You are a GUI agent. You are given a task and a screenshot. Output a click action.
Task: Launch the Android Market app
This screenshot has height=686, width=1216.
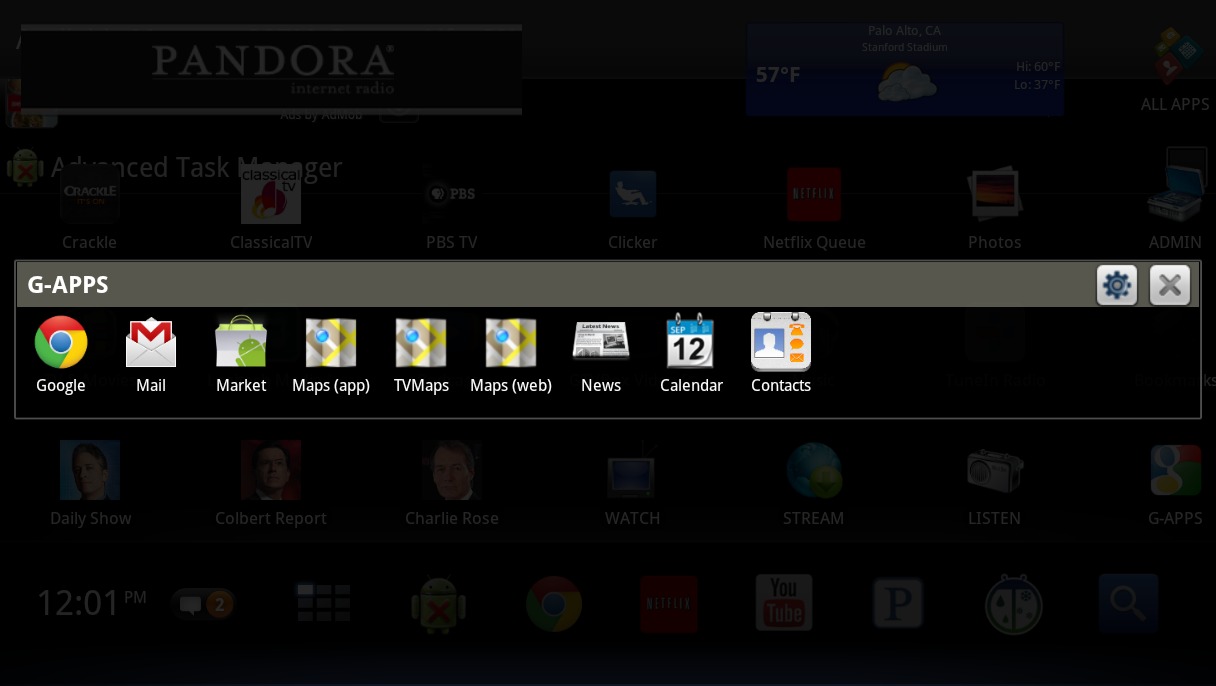coord(241,354)
